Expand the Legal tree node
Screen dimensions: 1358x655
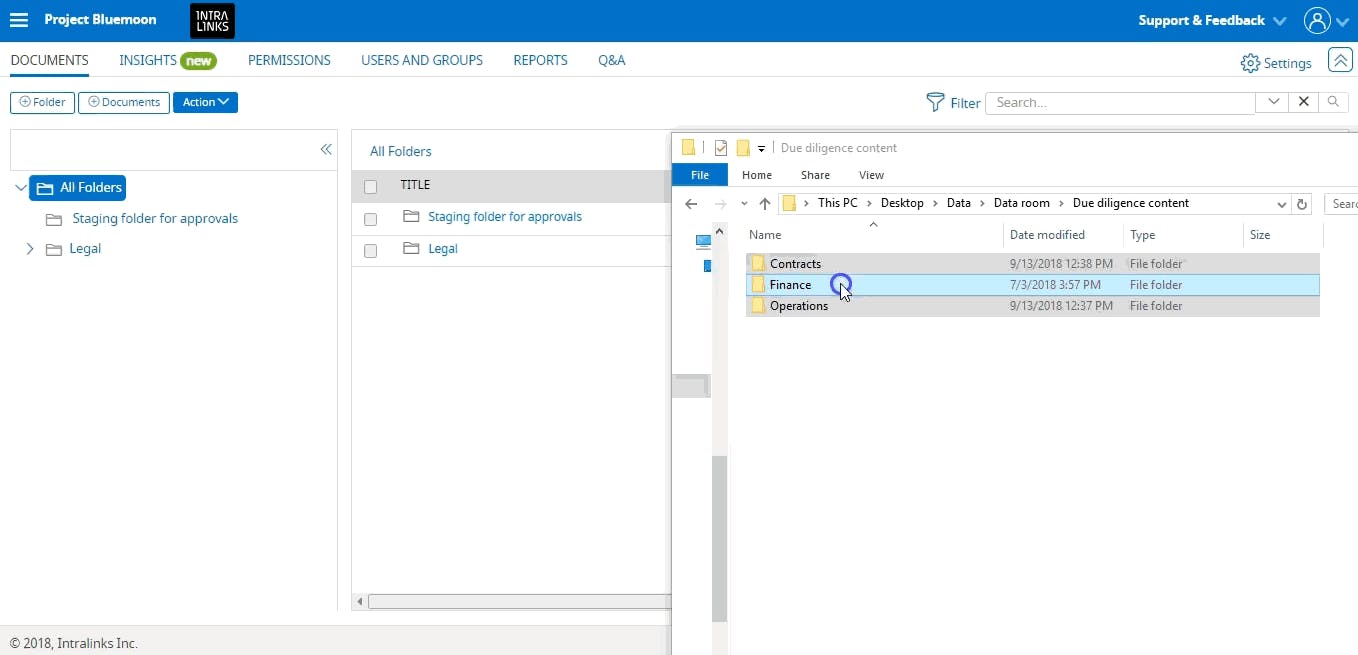[x=29, y=249]
